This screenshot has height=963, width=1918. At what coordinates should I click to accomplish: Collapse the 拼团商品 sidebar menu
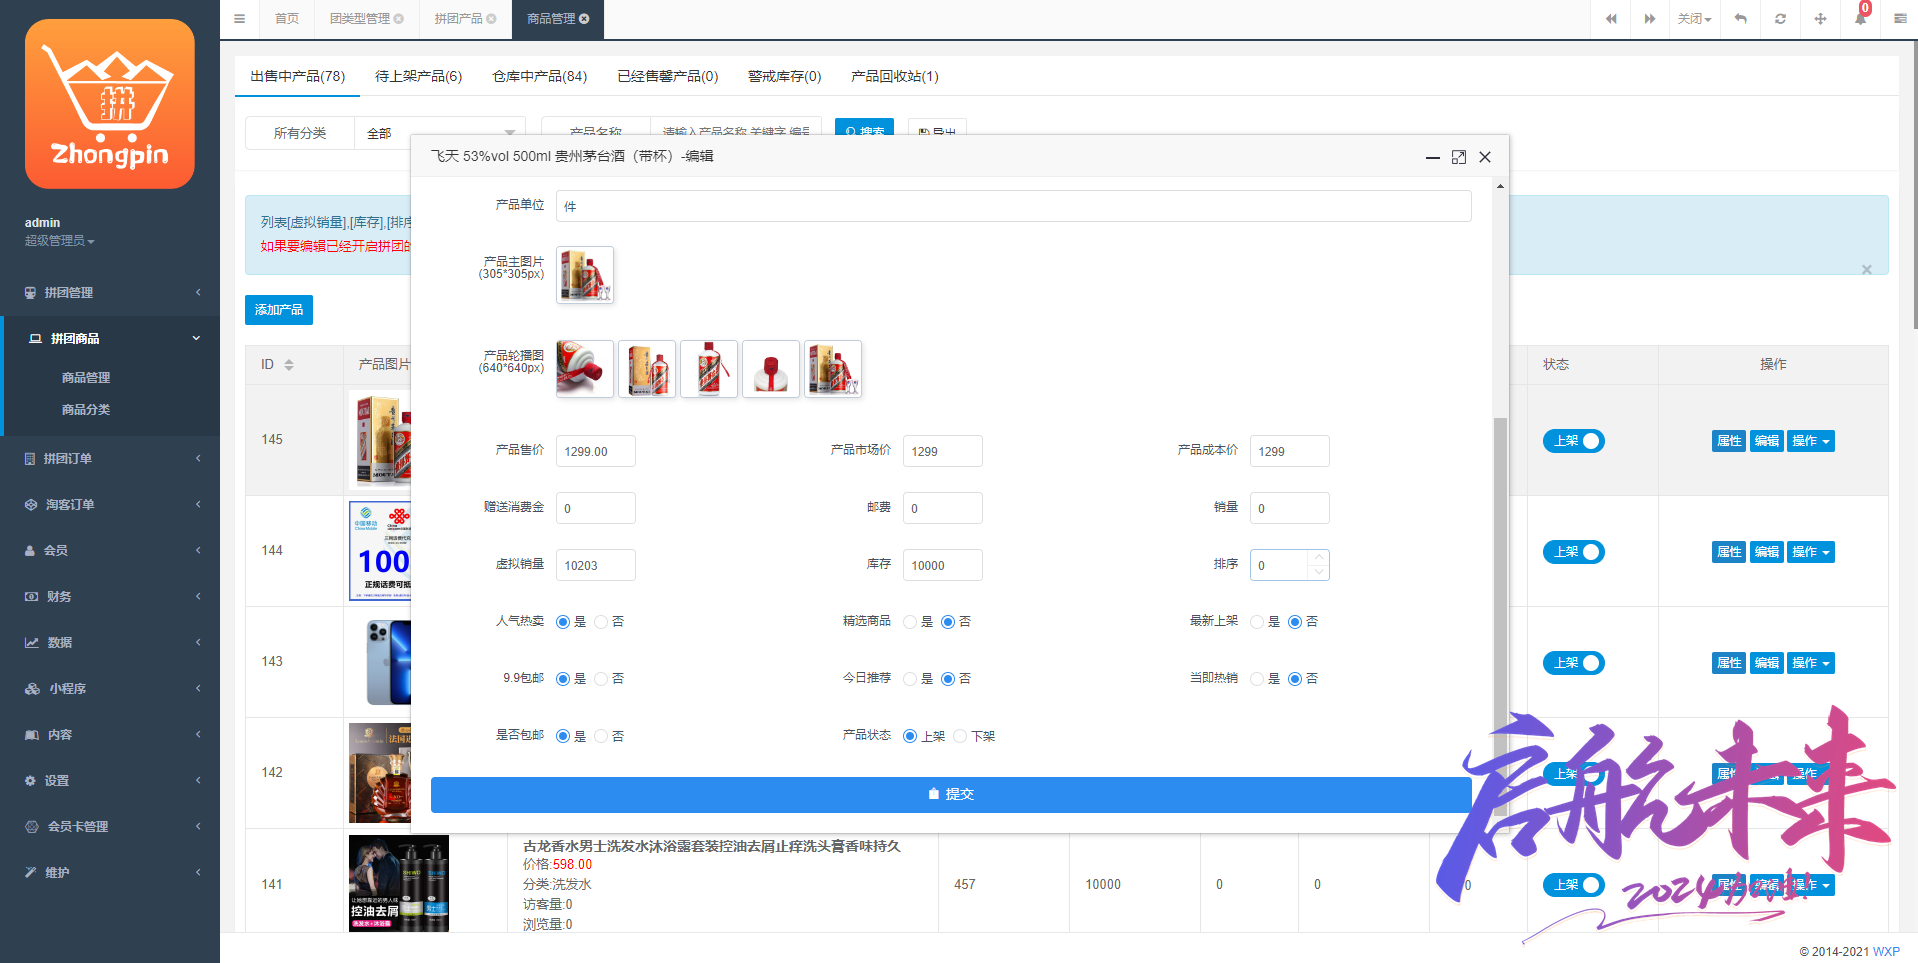pyautogui.click(x=110, y=339)
